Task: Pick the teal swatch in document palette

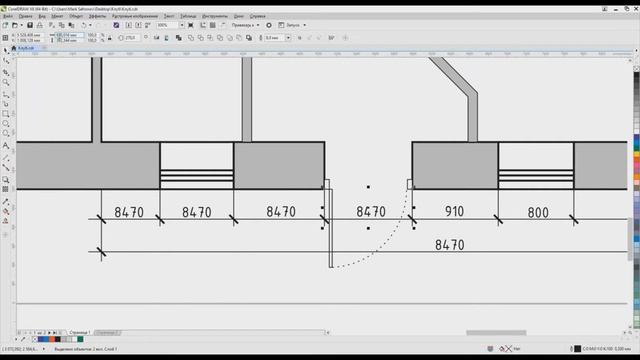Action: pos(80,339)
